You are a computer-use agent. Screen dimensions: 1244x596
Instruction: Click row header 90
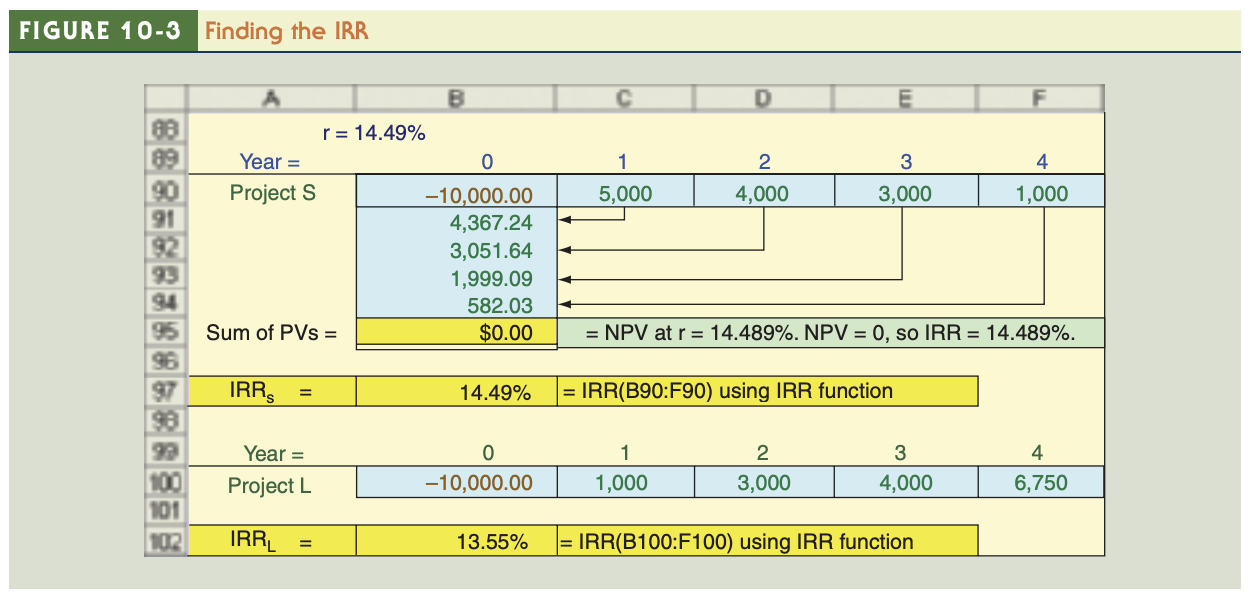[167, 190]
